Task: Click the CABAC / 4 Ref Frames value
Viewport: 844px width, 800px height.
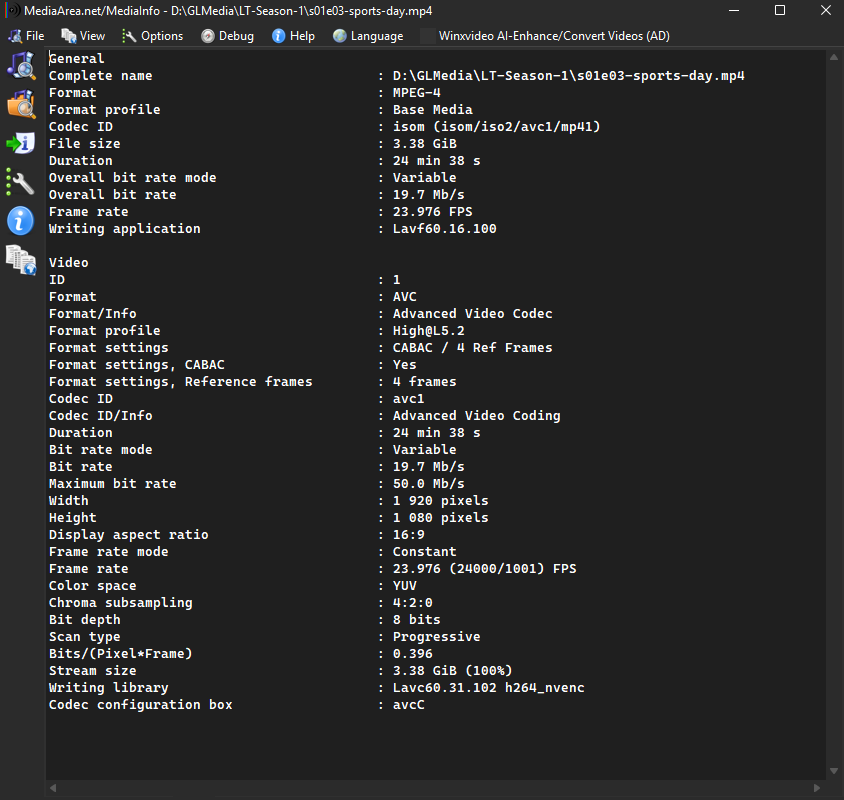Action: pos(473,348)
